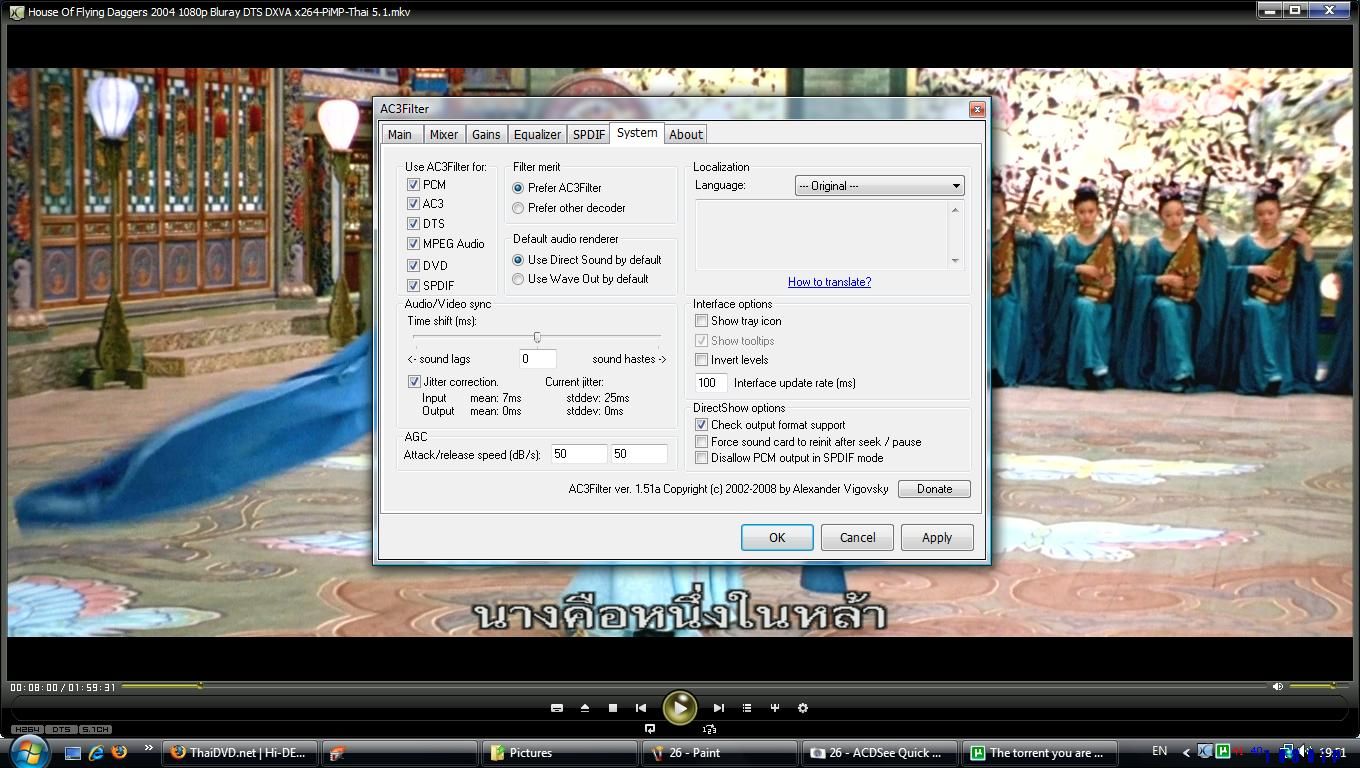
Task: Click the DTS audio badge
Action: click(61, 729)
